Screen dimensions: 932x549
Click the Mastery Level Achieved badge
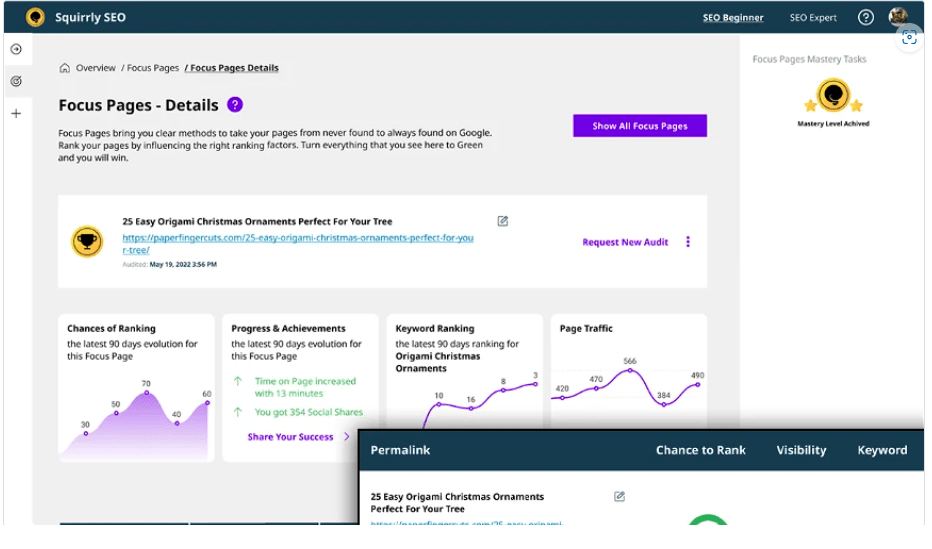833,102
